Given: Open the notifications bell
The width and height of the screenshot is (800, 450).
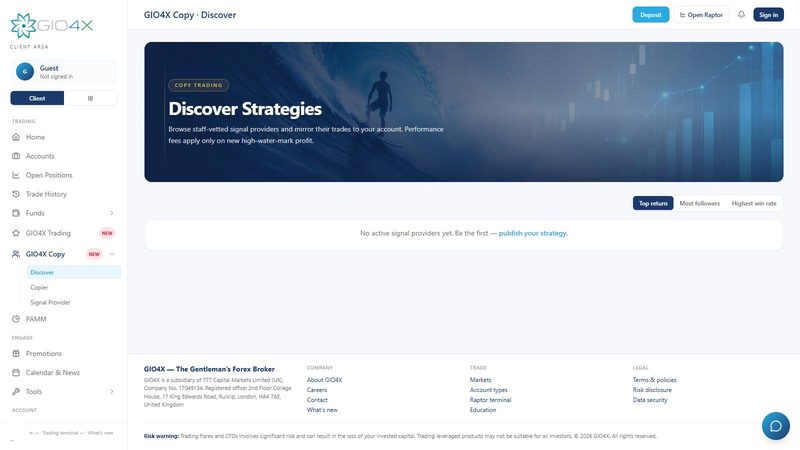Looking at the screenshot, I should [x=741, y=15].
